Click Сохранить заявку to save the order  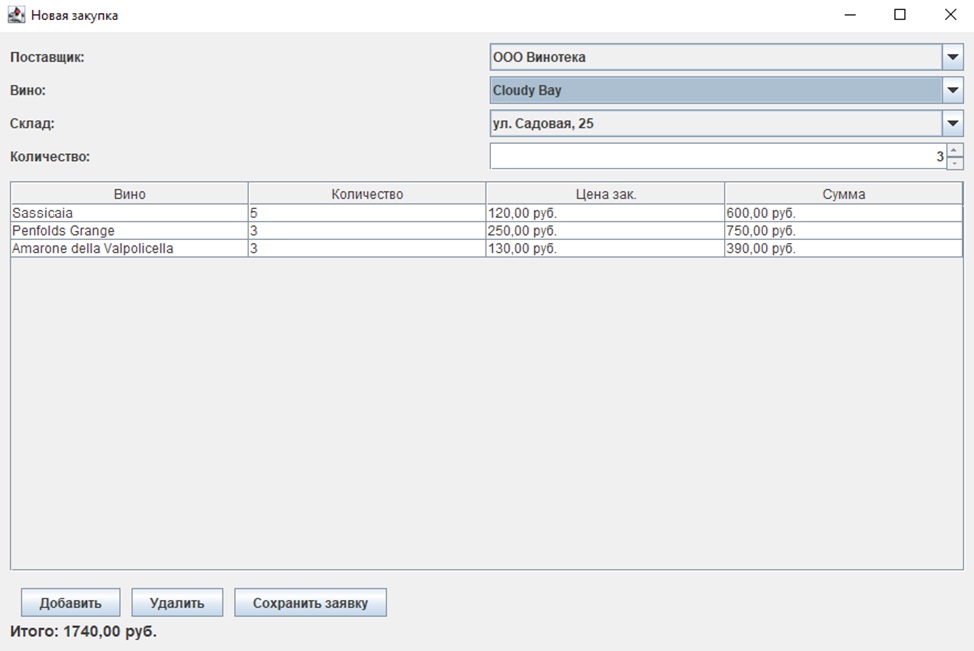coord(310,603)
